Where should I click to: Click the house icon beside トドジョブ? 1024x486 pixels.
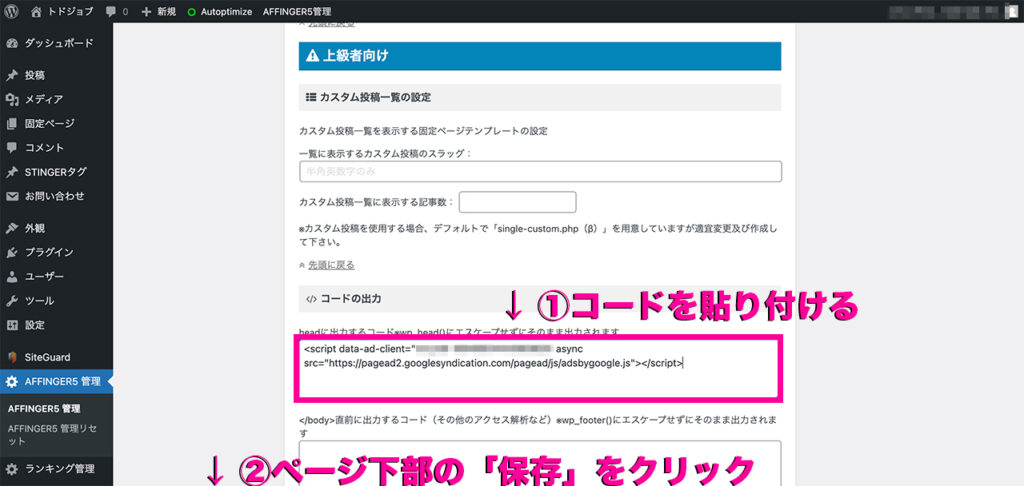point(37,11)
